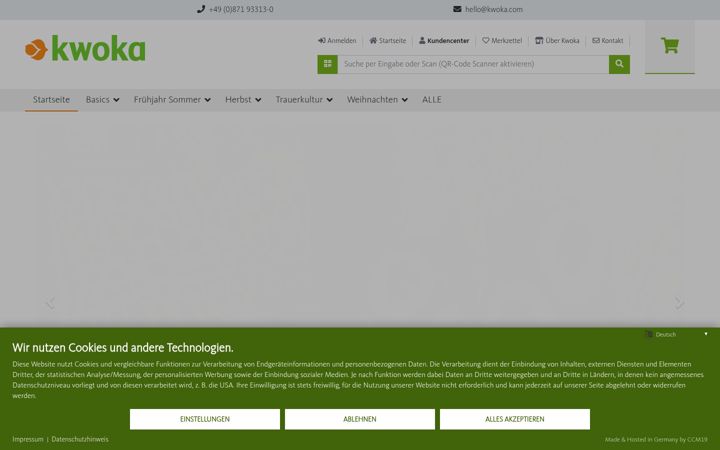The image size is (720, 450).
Task: Expand the Herbst menu
Action: pos(243,100)
